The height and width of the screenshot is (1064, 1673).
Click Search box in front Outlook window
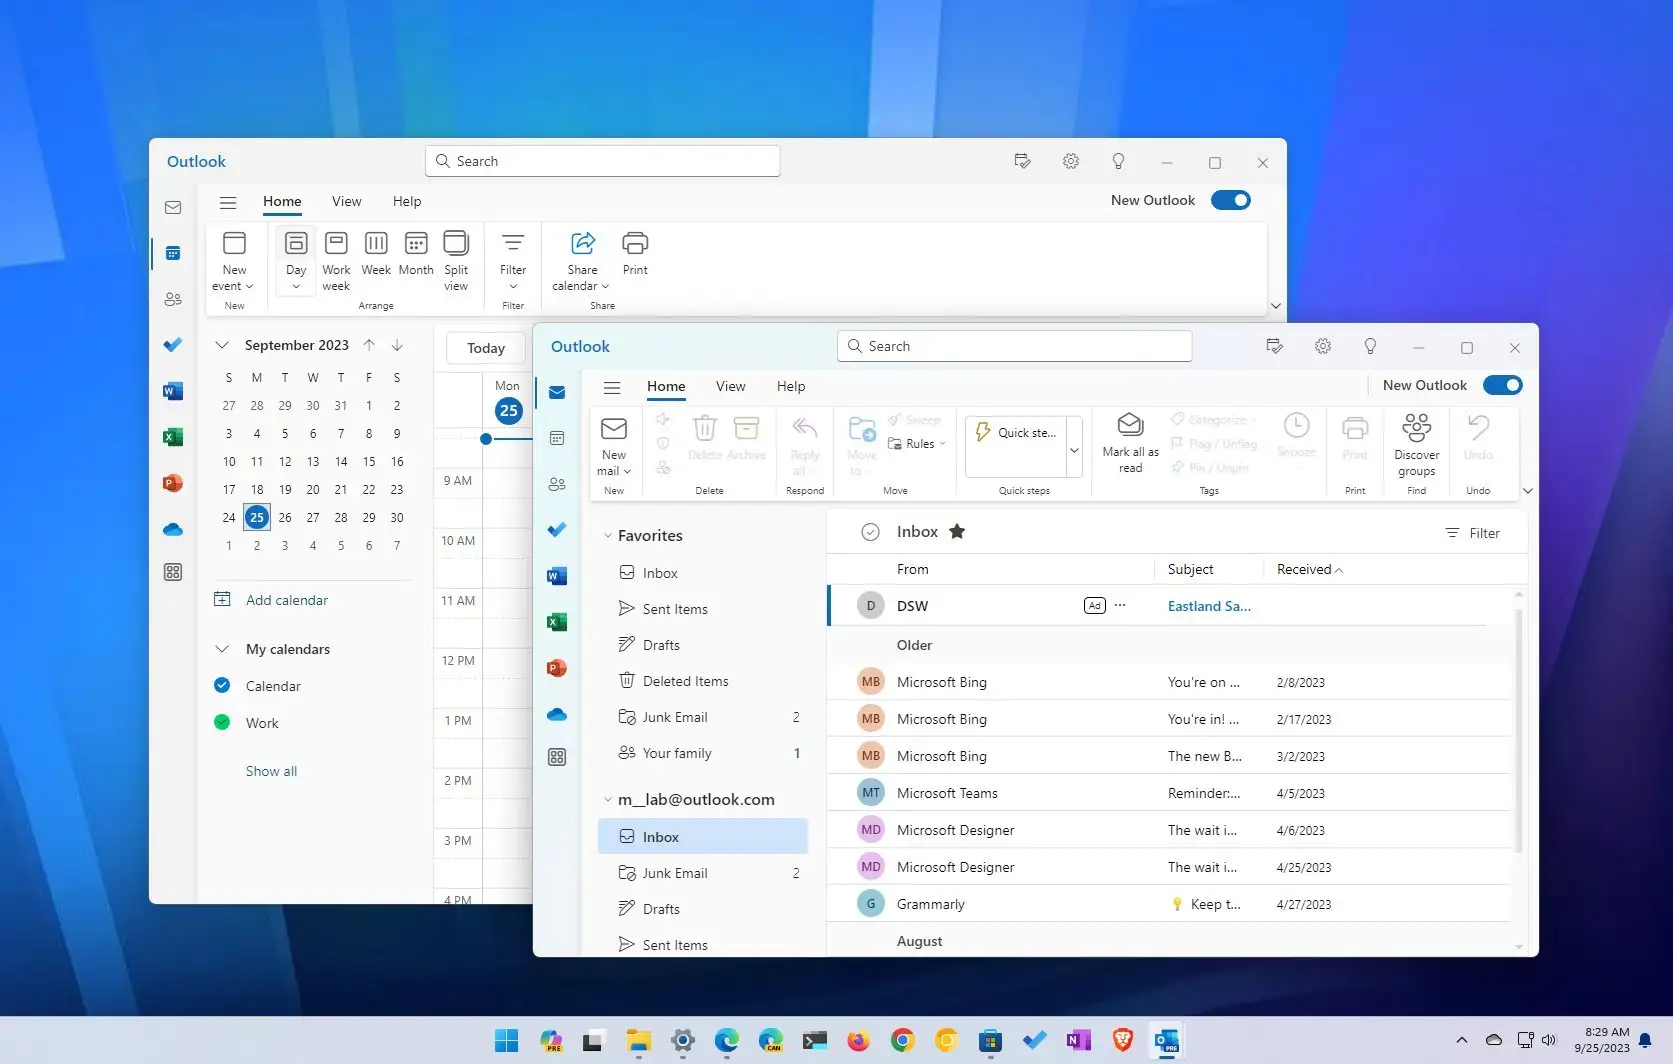click(1014, 346)
